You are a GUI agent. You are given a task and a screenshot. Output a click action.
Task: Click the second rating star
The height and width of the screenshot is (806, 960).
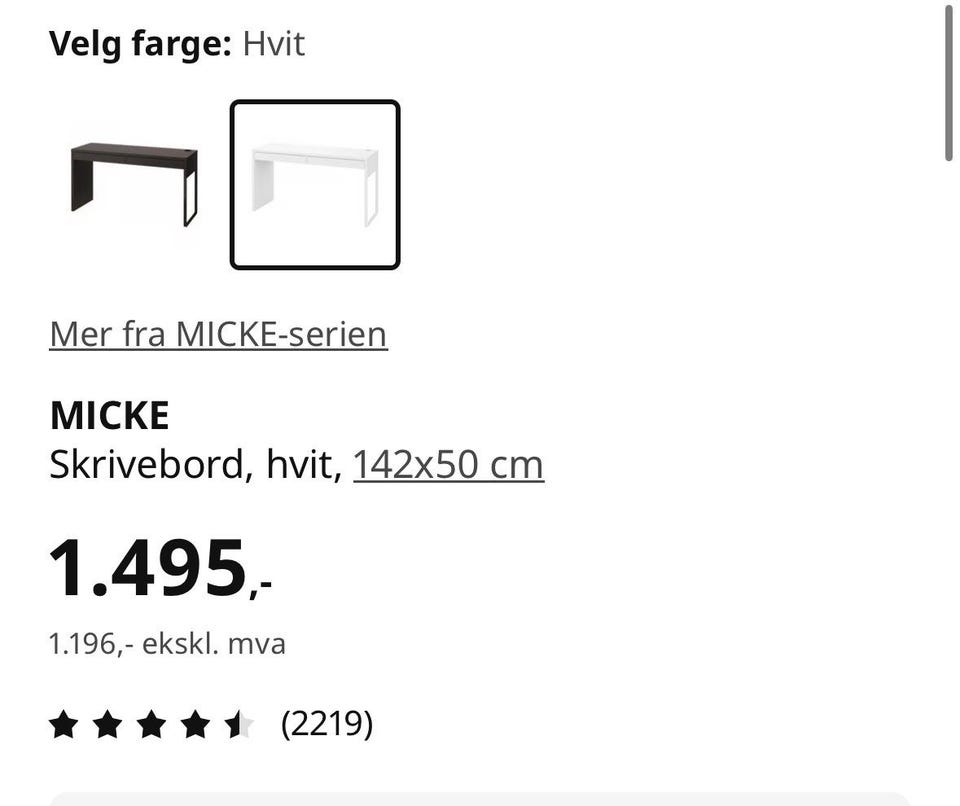pyautogui.click(x=107, y=724)
